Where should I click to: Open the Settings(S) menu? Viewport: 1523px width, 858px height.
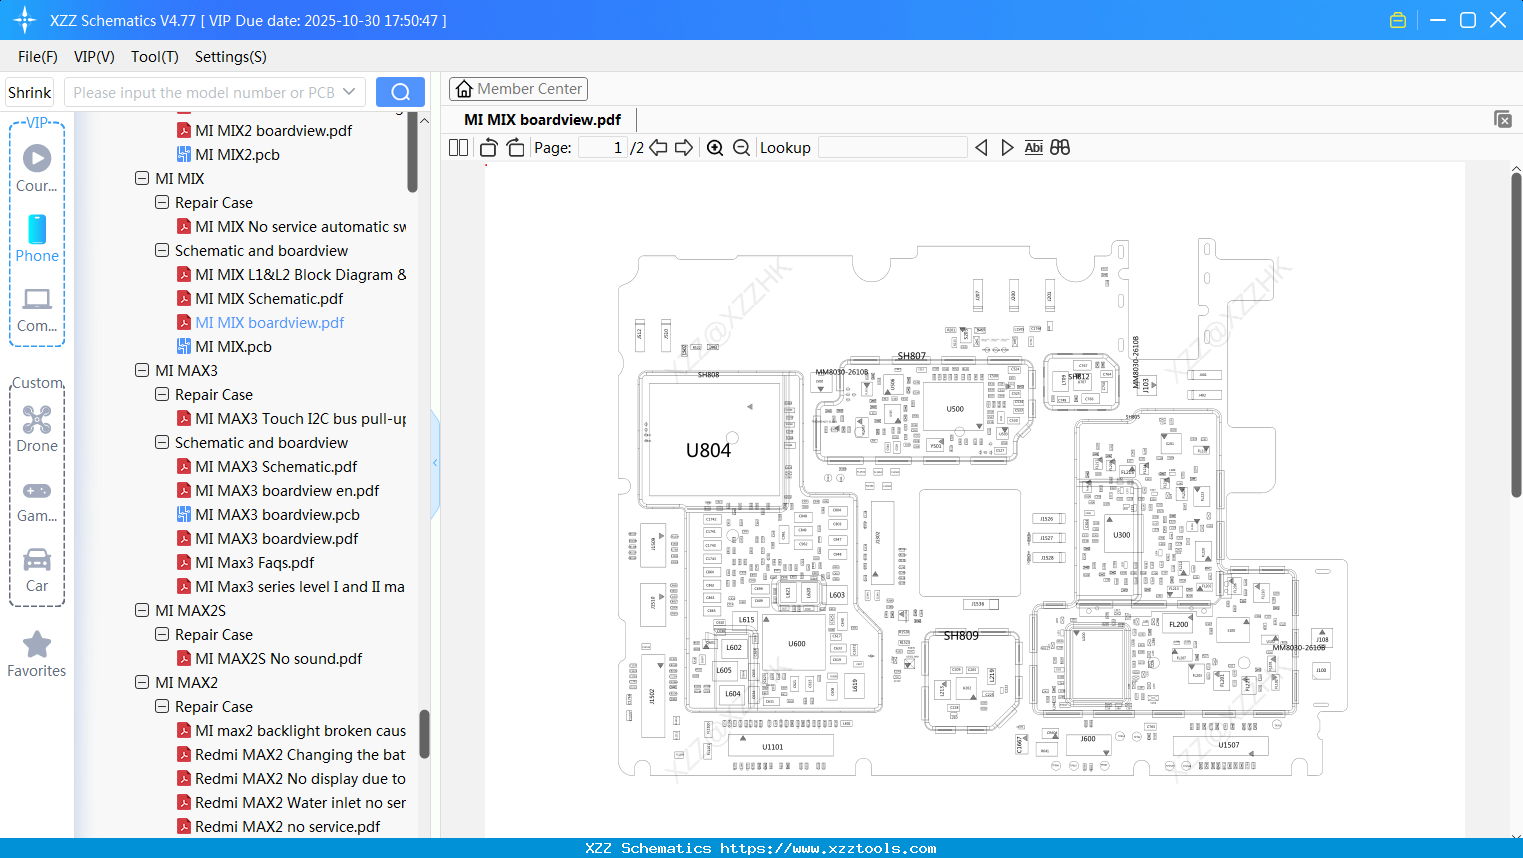(x=231, y=57)
